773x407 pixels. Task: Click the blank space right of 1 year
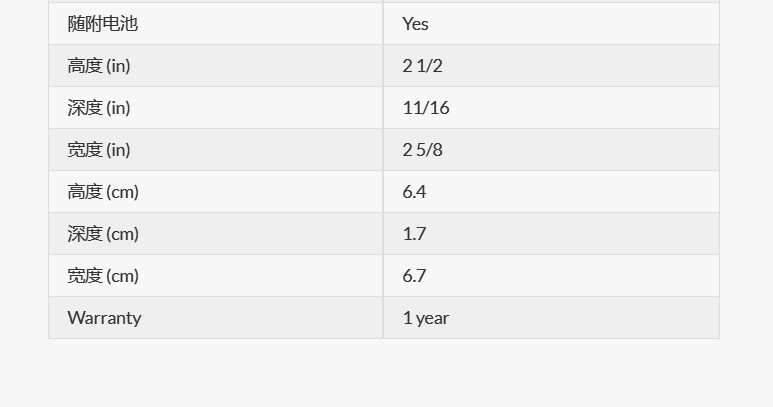[x=584, y=318]
